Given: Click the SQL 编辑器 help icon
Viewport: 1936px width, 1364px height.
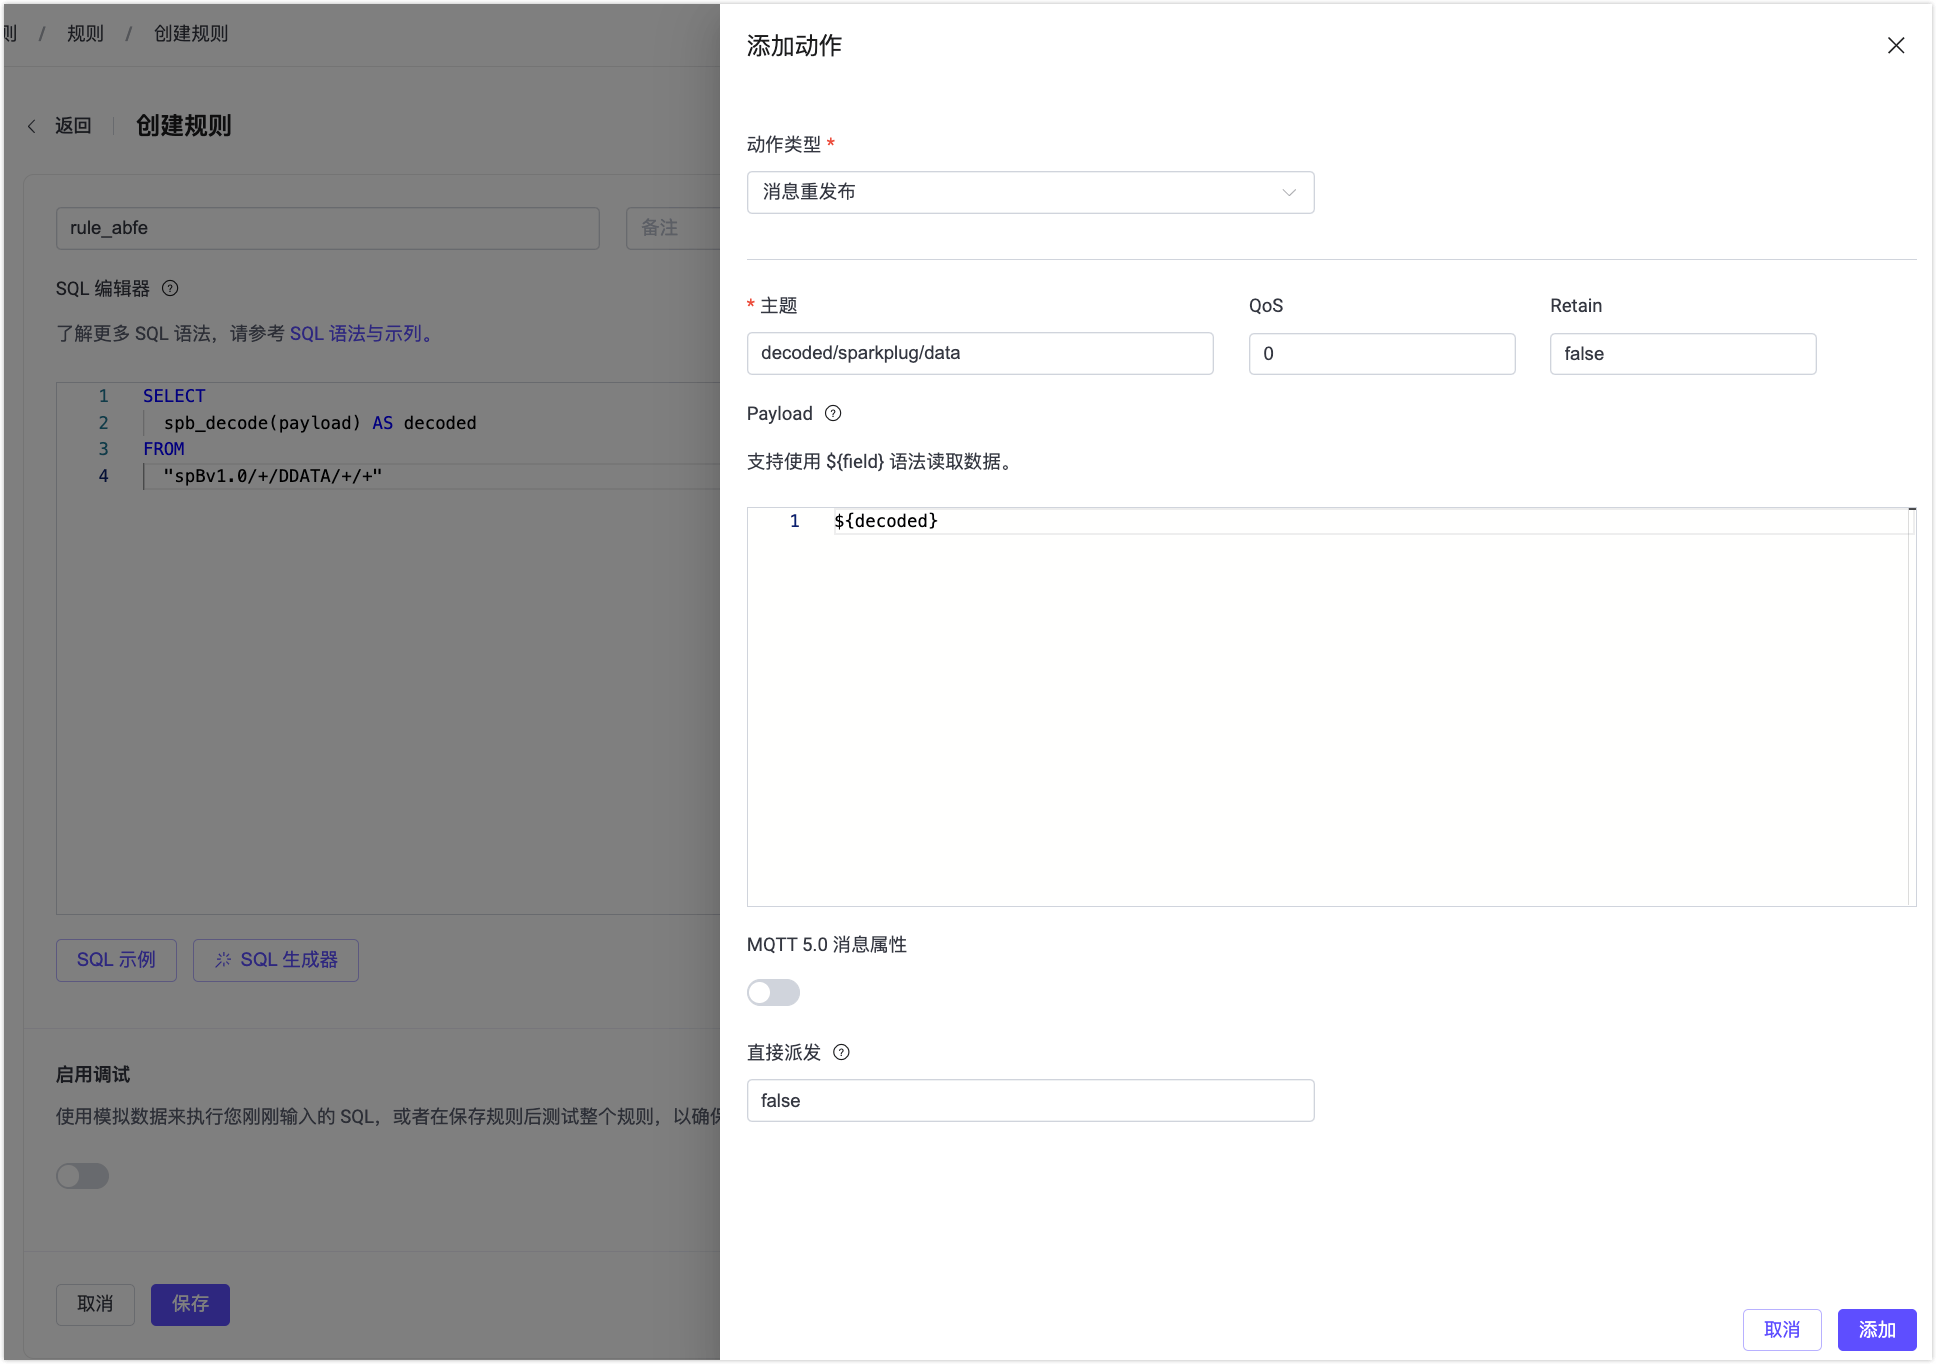Looking at the screenshot, I should 170,288.
